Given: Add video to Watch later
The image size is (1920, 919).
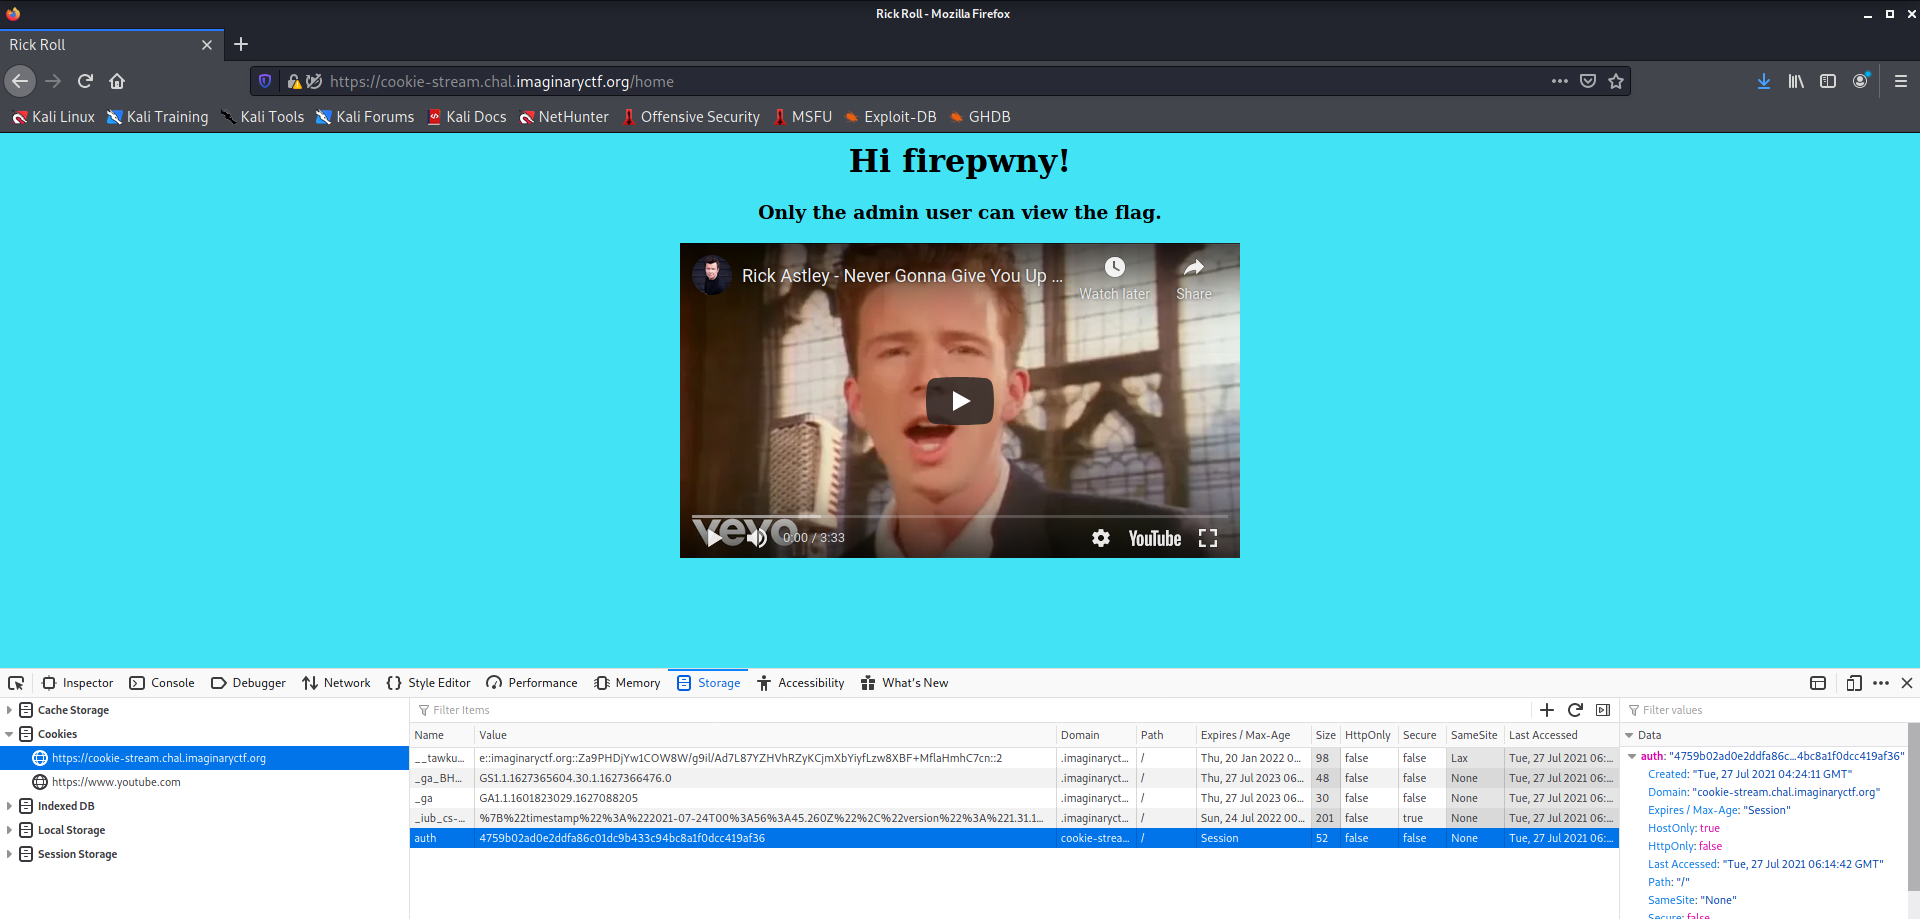Looking at the screenshot, I should click(1114, 278).
